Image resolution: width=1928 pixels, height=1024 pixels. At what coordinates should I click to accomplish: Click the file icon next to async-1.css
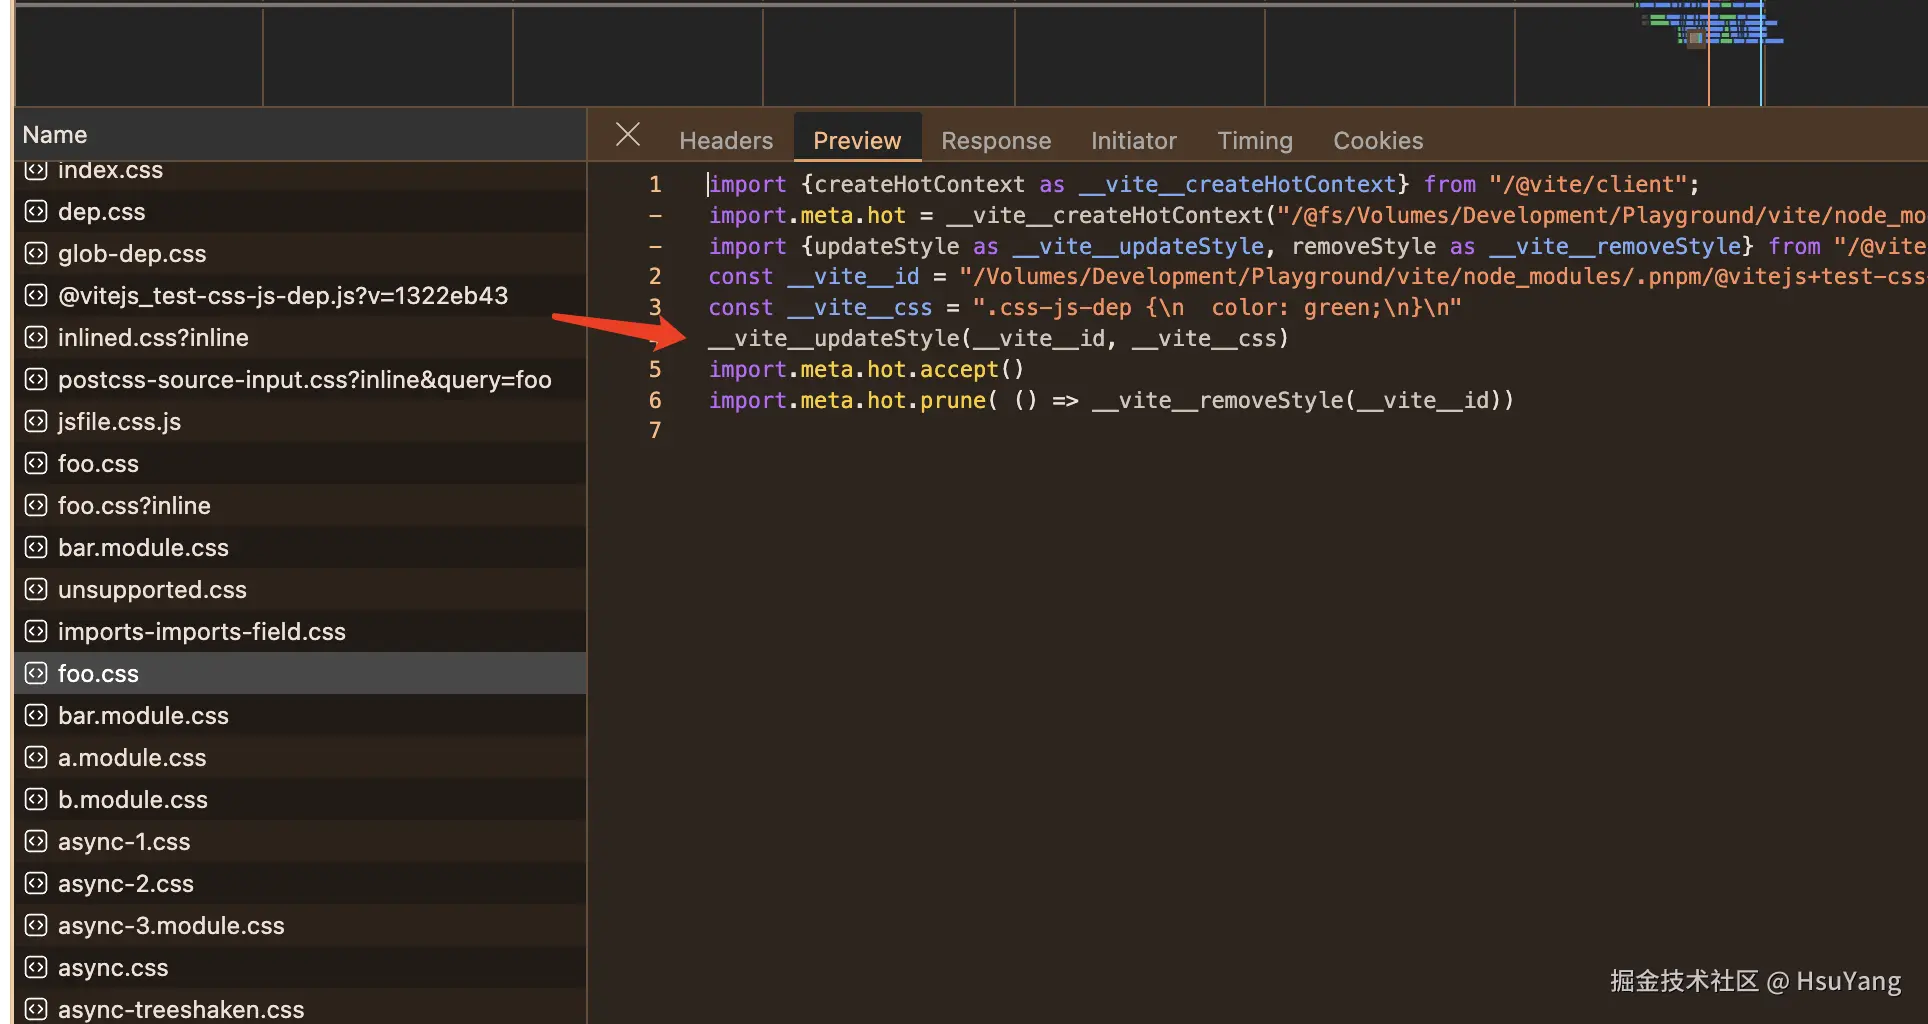36,842
